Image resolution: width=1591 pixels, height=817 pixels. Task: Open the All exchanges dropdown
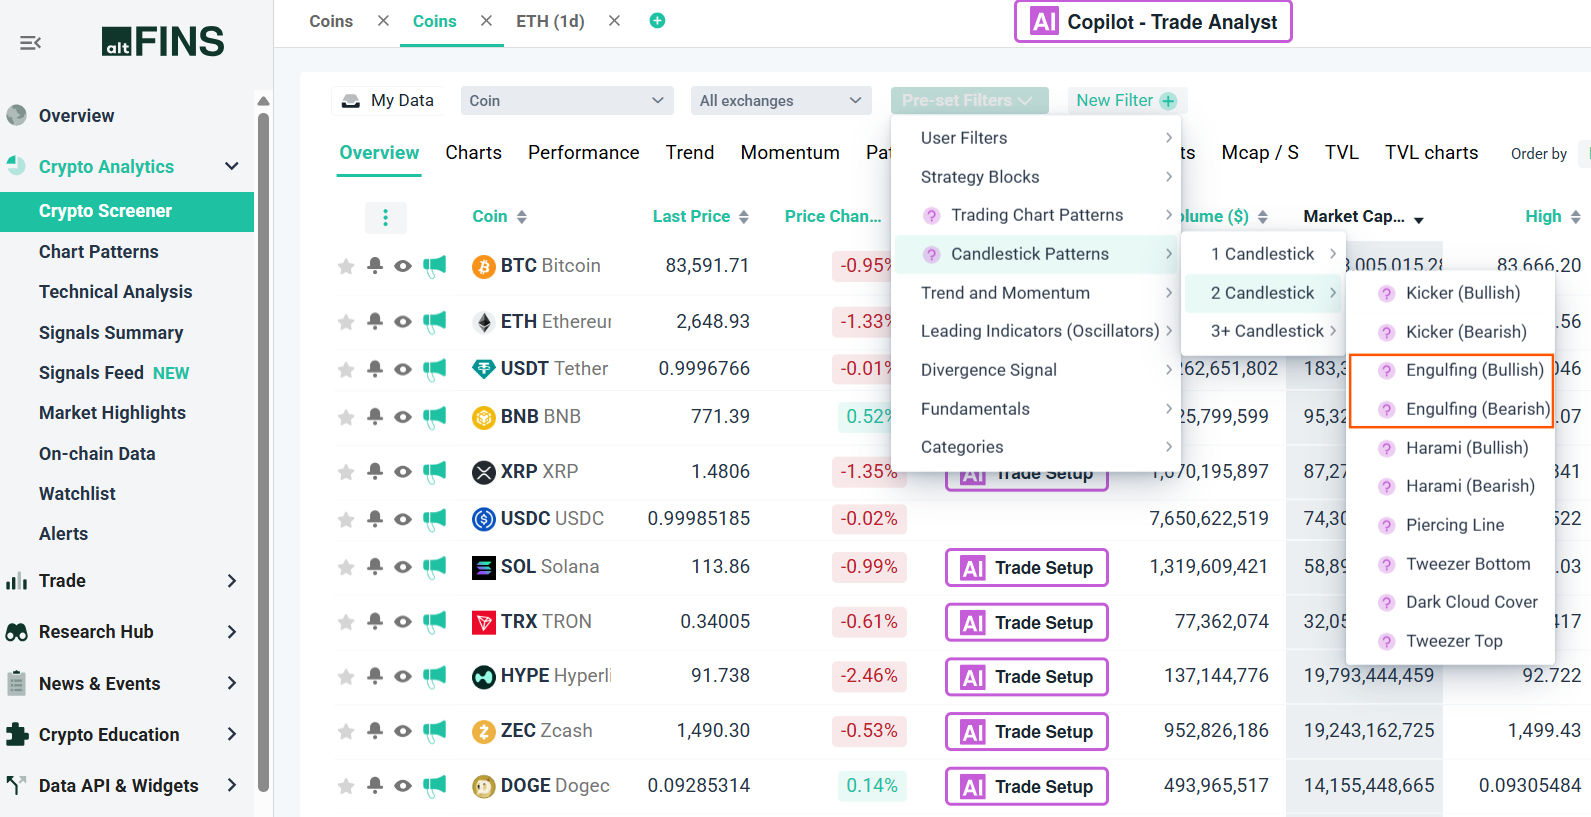(780, 100)
